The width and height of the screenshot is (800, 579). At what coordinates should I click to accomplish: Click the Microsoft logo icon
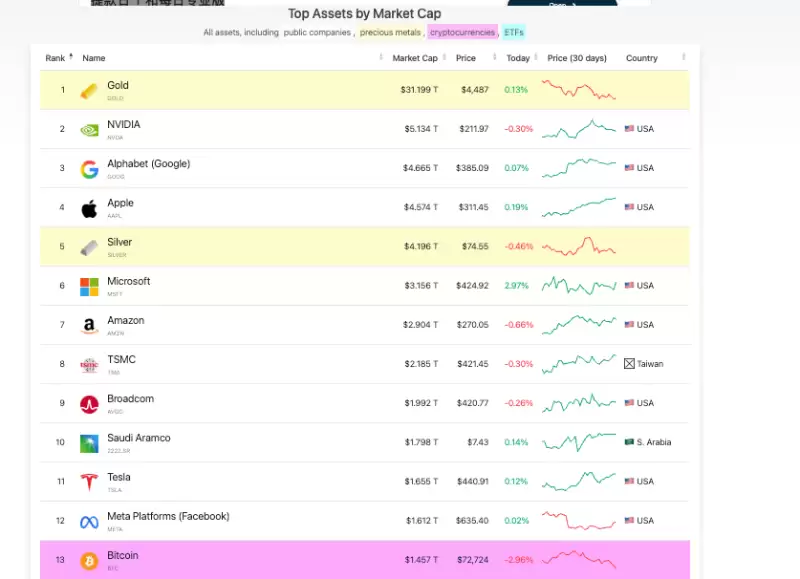89,287
